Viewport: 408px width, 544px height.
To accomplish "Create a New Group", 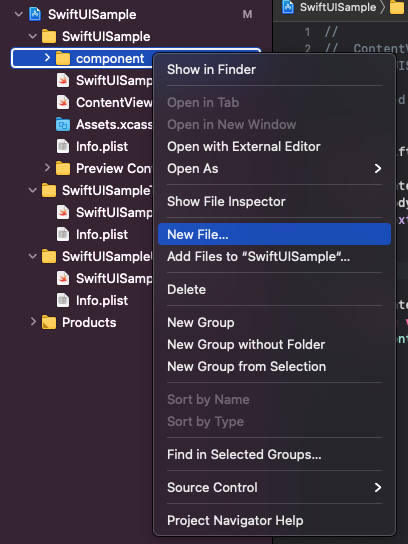I will [x=274, y=322].
